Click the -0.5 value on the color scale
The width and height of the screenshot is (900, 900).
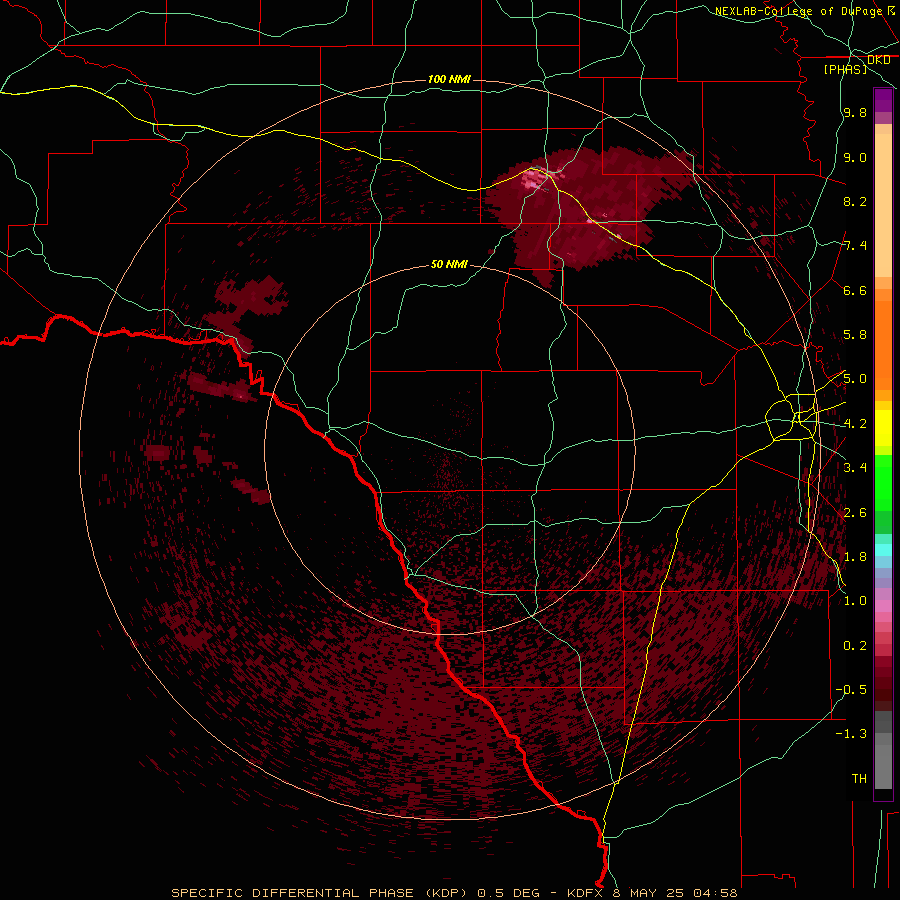(x=851, y=690)
